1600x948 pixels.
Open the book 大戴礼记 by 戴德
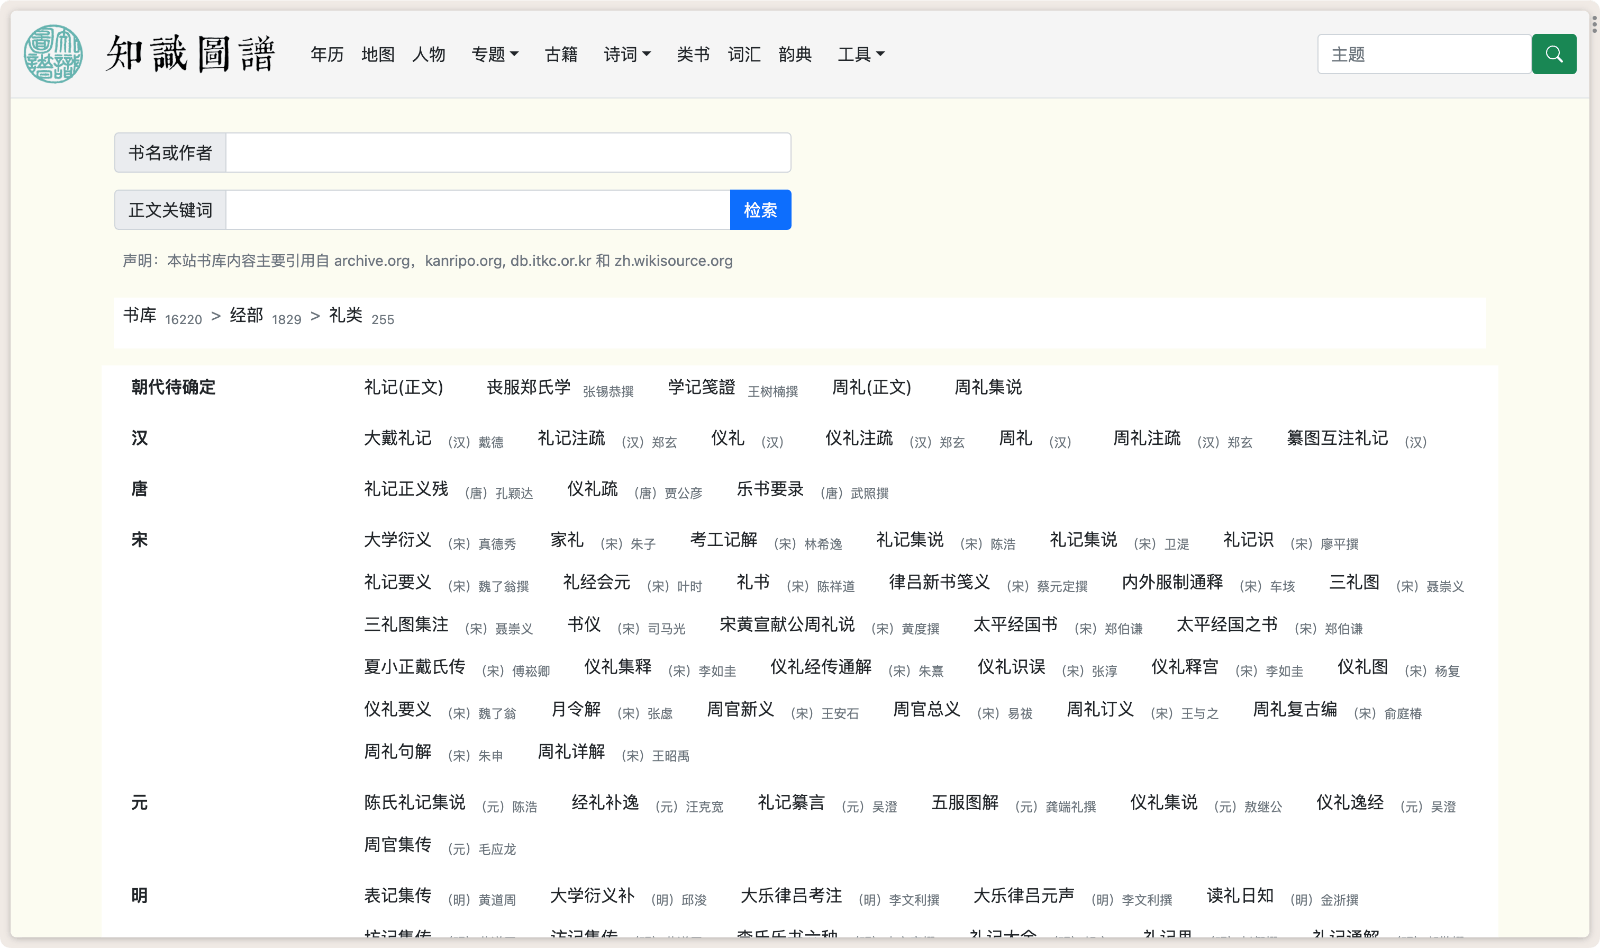pyautogui.click(x=396, y=438)
